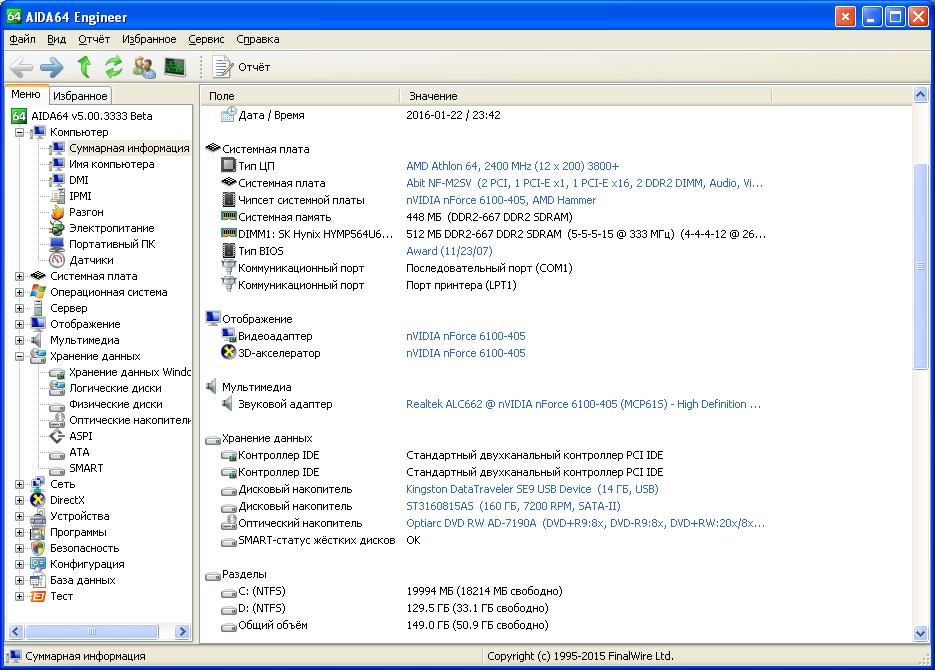Click the vertical scrollbar down arrow
Image resolution: width=935 pixels, height=670 pixels.
[921, 634]
